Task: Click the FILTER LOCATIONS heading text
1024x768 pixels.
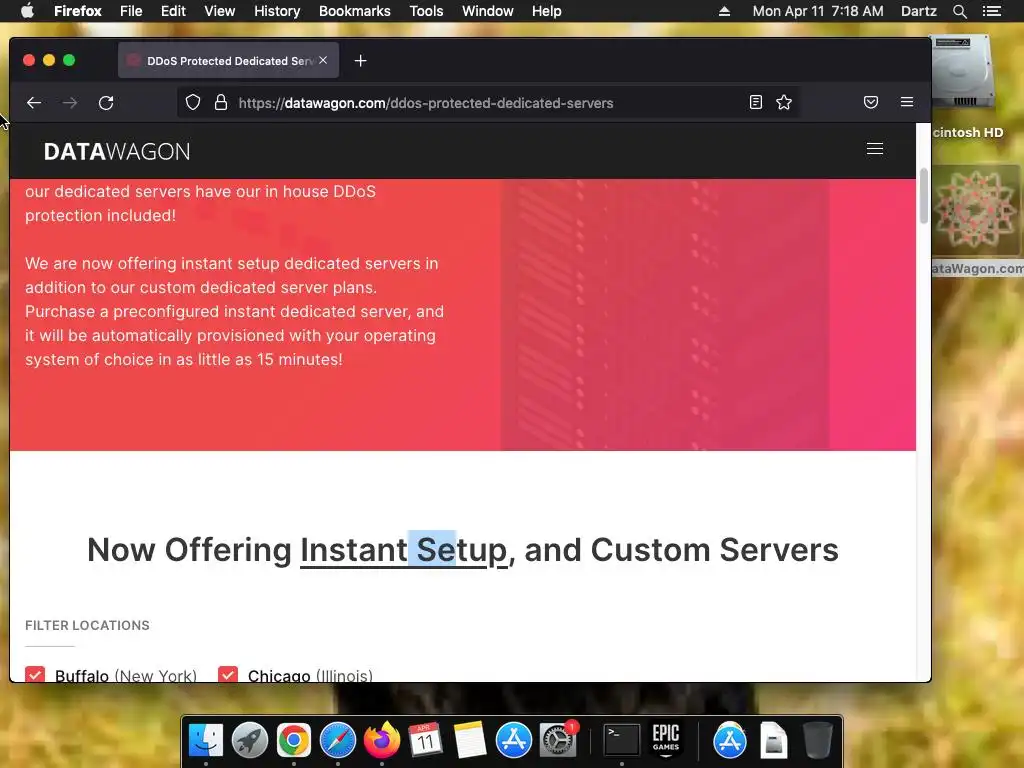Action: [88, 625]
